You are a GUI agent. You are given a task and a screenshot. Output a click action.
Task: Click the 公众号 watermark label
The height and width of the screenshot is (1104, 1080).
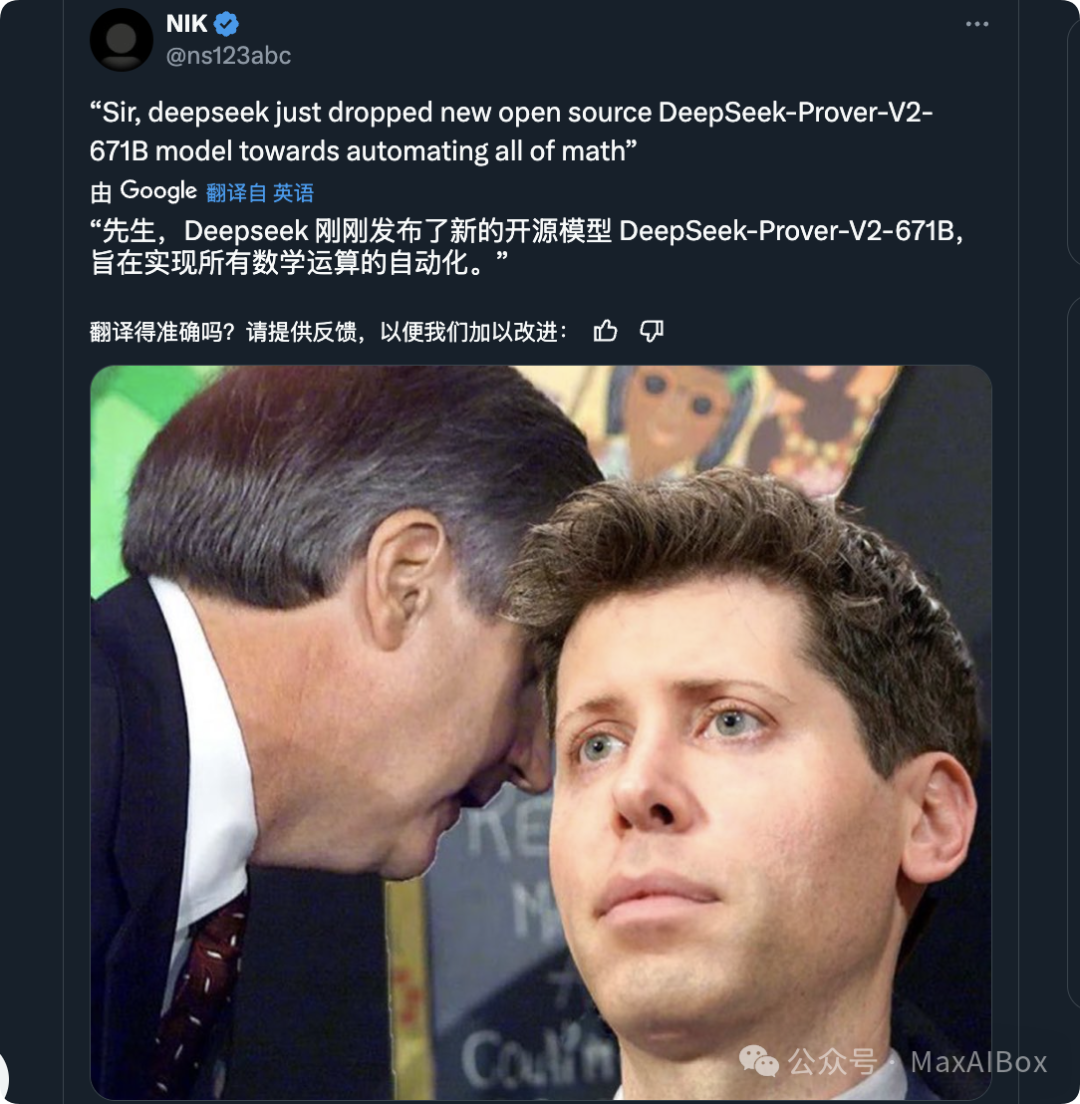(832, 1062)
